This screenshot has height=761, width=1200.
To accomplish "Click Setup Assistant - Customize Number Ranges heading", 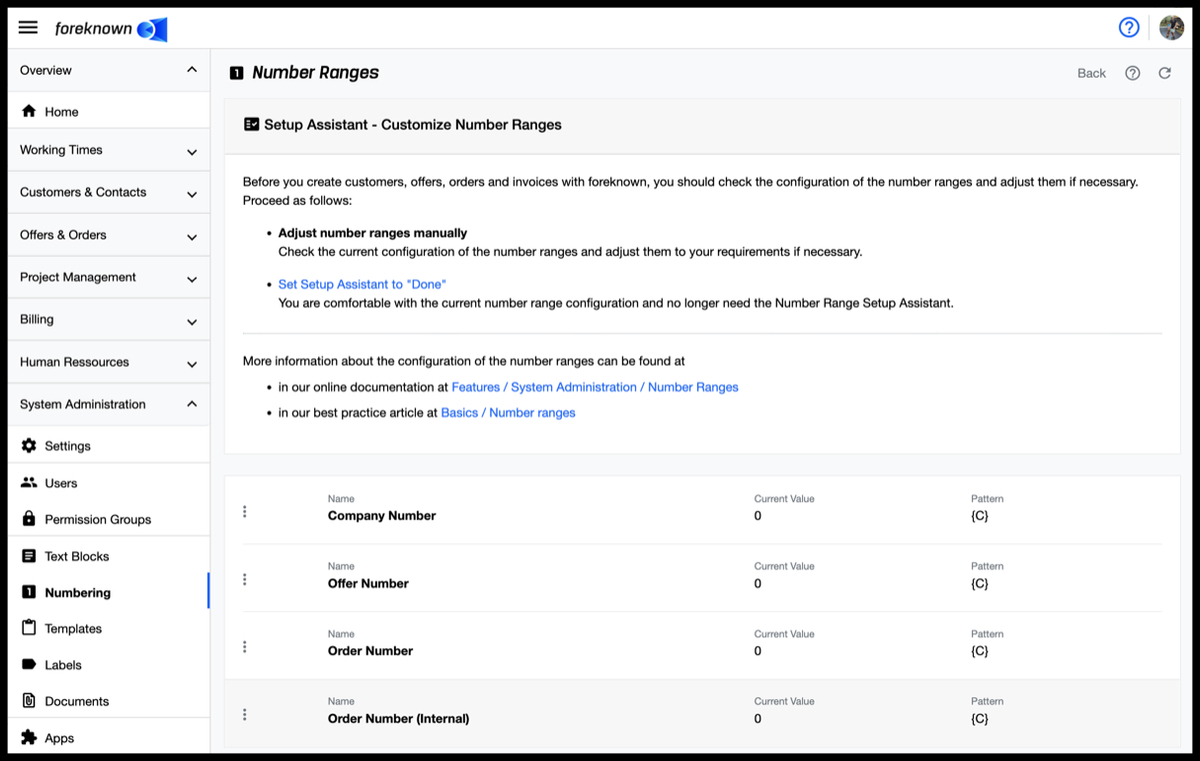I will pos(413,125).
